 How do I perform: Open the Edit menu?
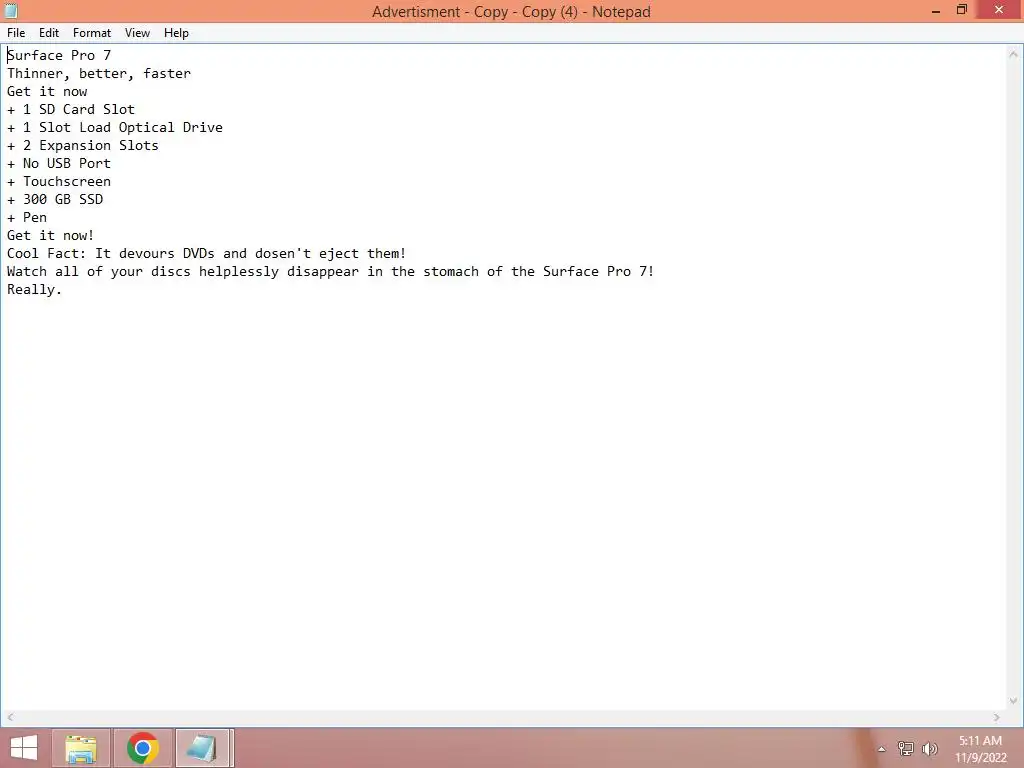(x=49, y=33)
